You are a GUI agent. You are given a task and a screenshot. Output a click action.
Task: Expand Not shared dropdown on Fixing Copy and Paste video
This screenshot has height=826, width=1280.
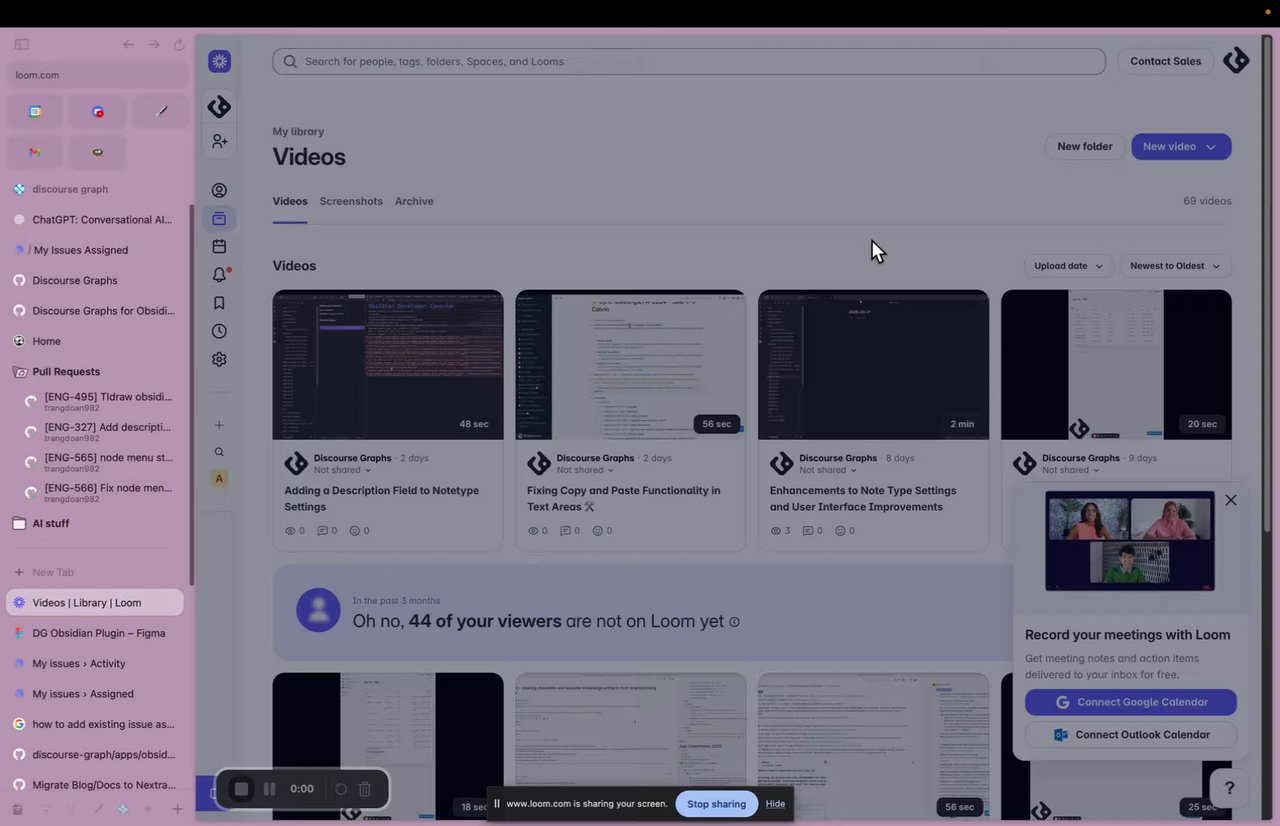pos(585,470)
